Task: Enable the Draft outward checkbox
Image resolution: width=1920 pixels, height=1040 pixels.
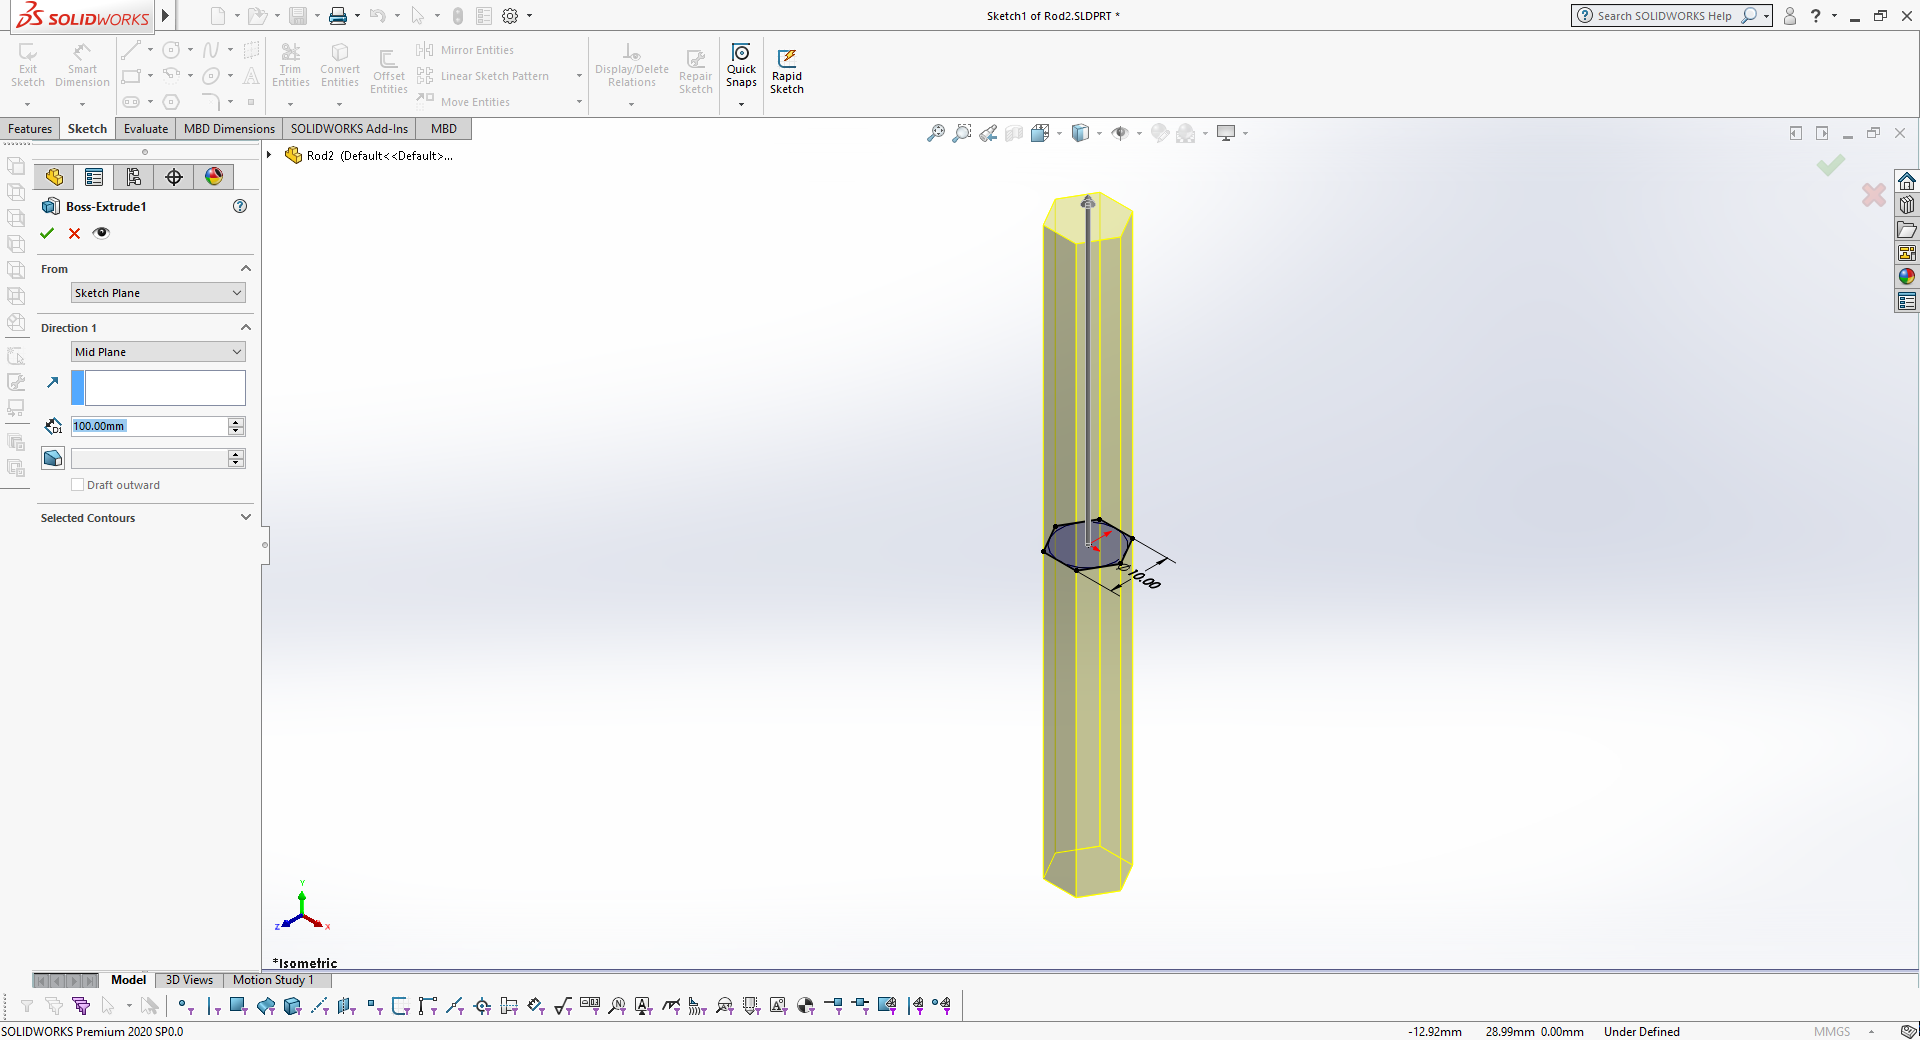Action: [78, 485]
